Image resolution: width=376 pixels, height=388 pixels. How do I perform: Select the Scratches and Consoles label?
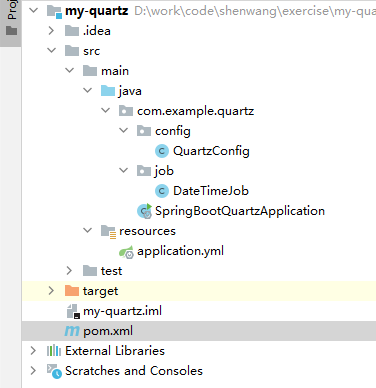pos(134,371)
